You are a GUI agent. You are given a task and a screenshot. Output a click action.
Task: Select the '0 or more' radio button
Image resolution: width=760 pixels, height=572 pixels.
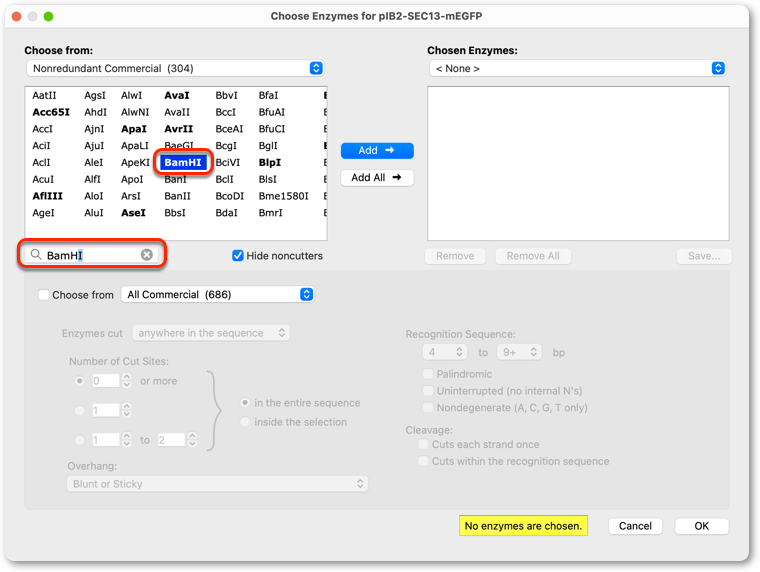click(x=80, y=381)
